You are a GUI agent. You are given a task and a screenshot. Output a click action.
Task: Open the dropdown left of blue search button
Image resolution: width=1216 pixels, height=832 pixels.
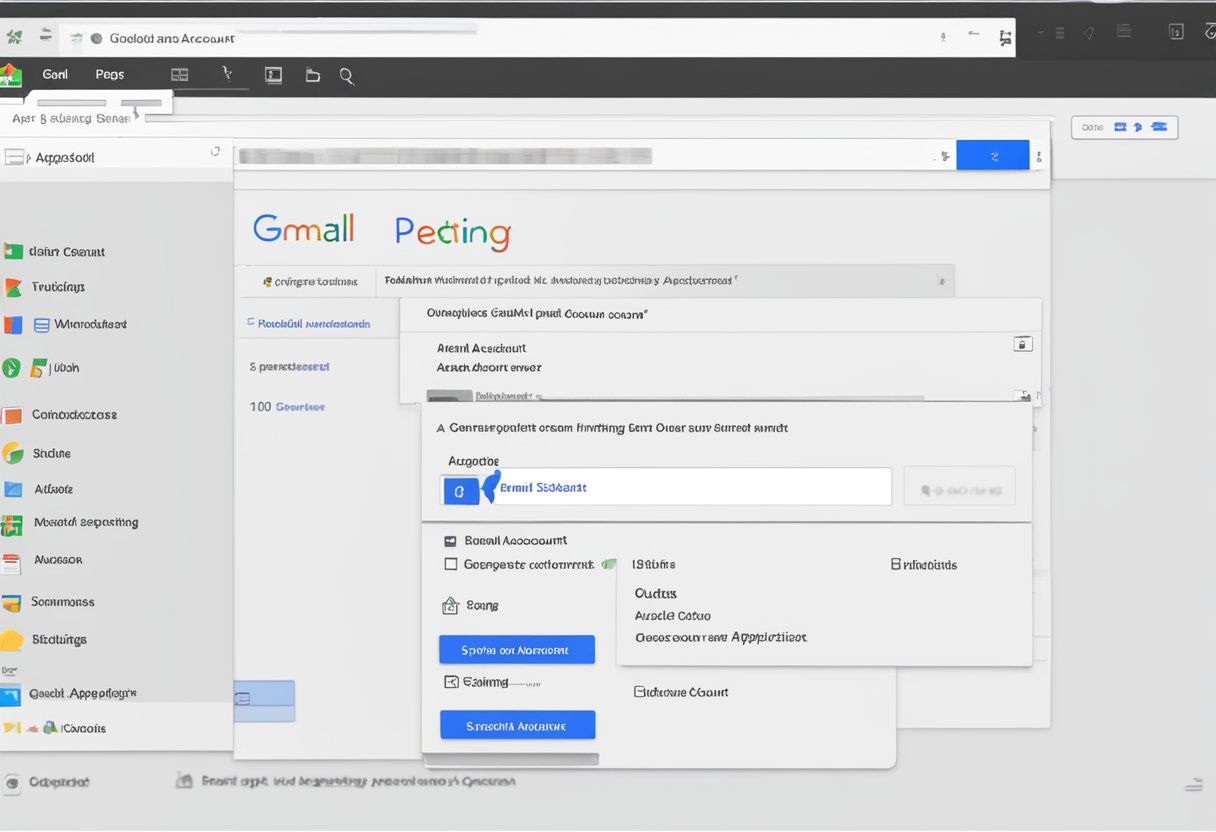coord(941,156)
